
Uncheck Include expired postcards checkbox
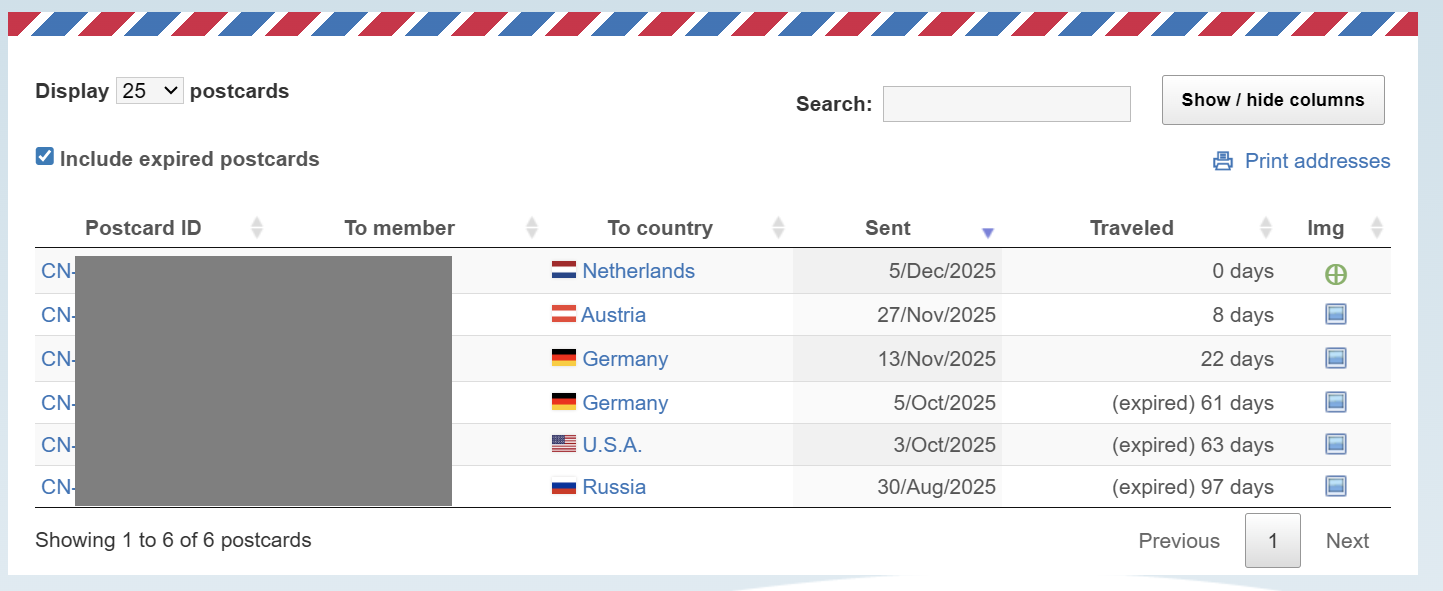(44, 157)
